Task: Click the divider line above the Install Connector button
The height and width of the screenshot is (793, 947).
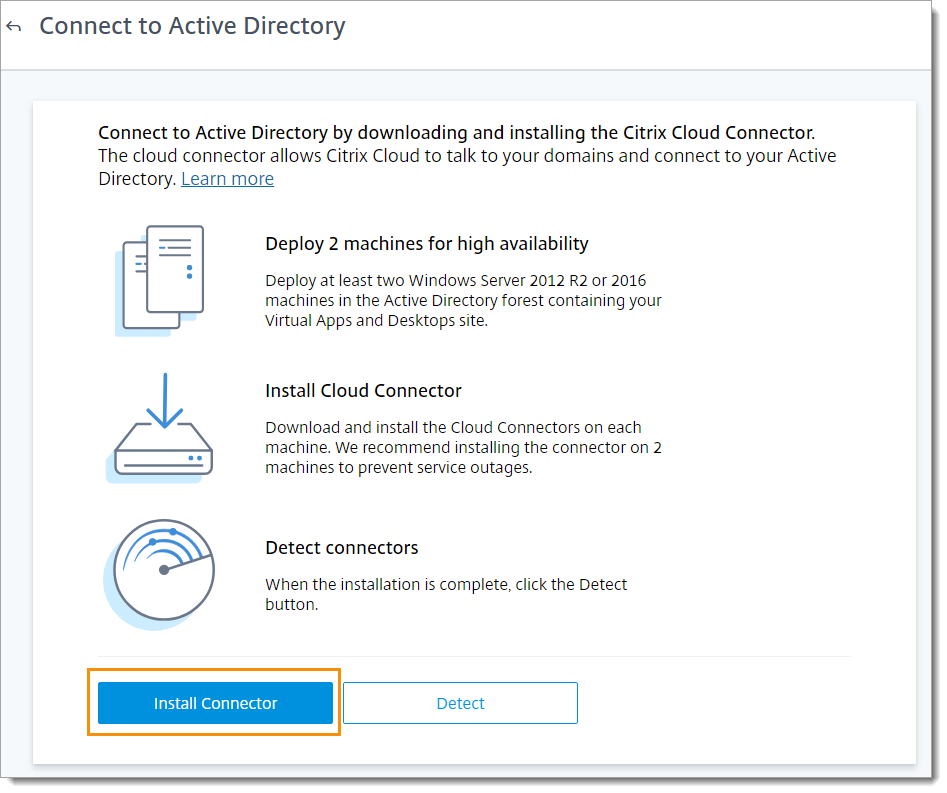Action: coord(474,657)
